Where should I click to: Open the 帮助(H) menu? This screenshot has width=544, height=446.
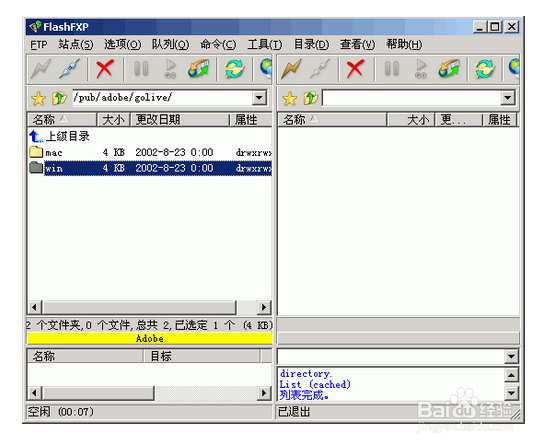click(404, 44)
